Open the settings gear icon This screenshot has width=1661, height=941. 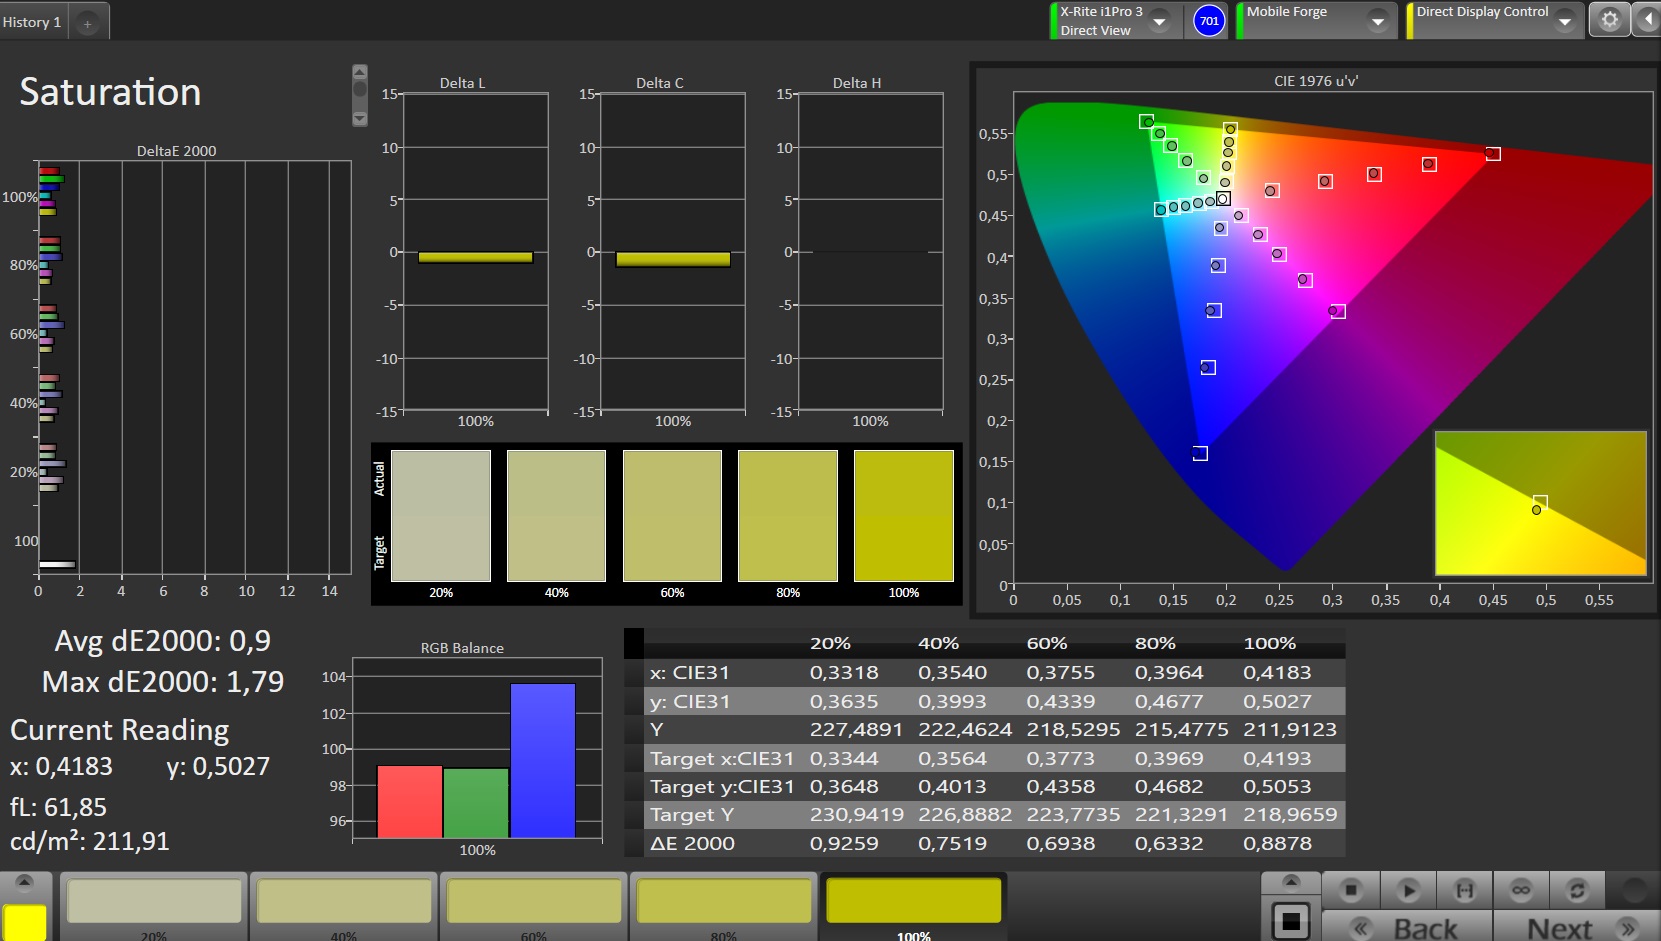(1609, 20)
